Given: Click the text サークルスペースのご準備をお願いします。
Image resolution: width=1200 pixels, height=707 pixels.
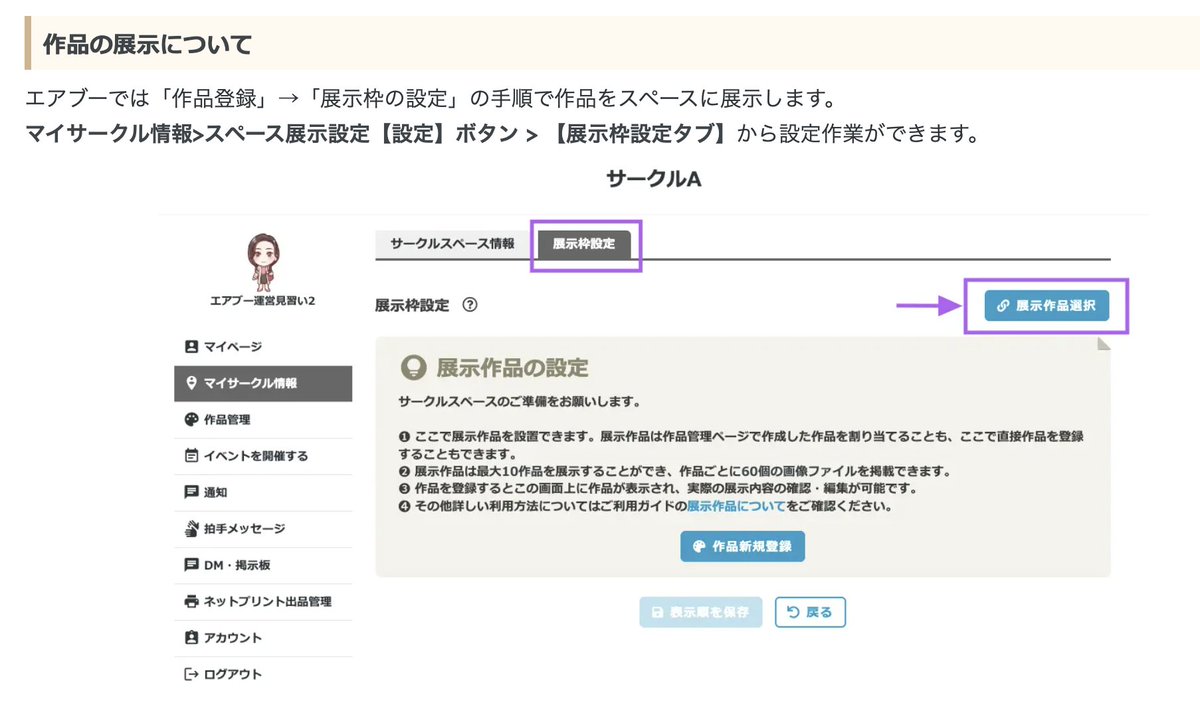Looking at the screenshot, I should click(519, 401).
